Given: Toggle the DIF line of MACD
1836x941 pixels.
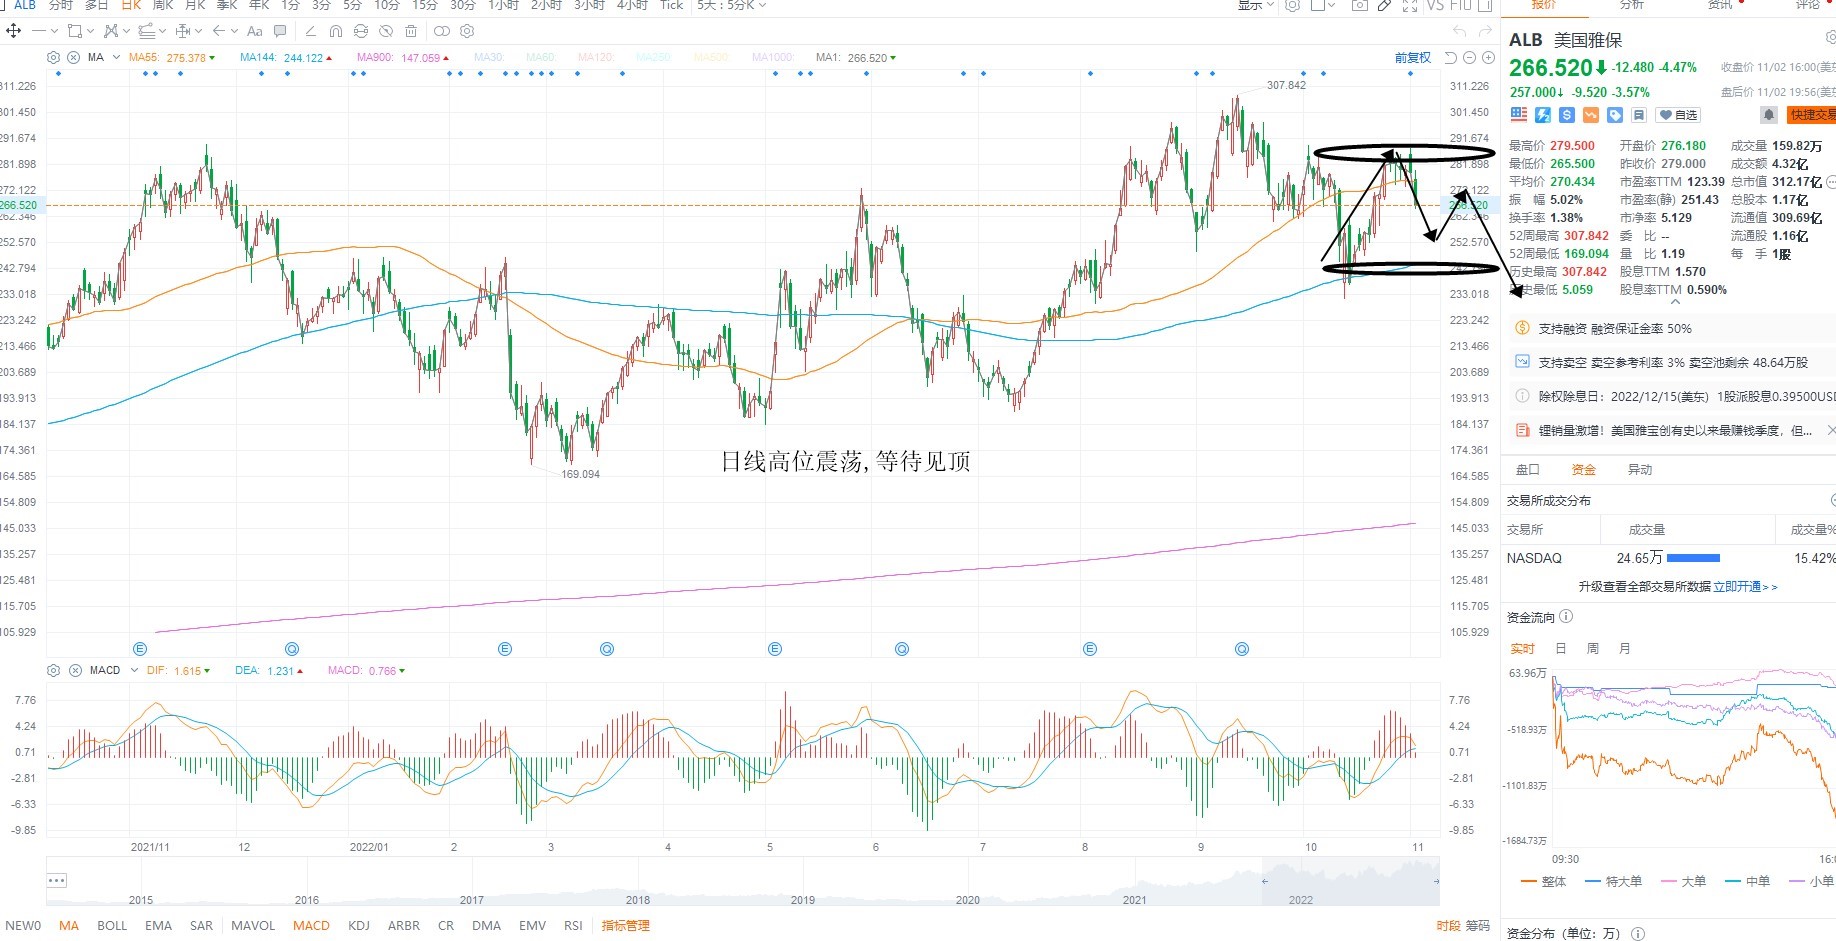Looking at the screenshot, I should click(x=178, y=670).
